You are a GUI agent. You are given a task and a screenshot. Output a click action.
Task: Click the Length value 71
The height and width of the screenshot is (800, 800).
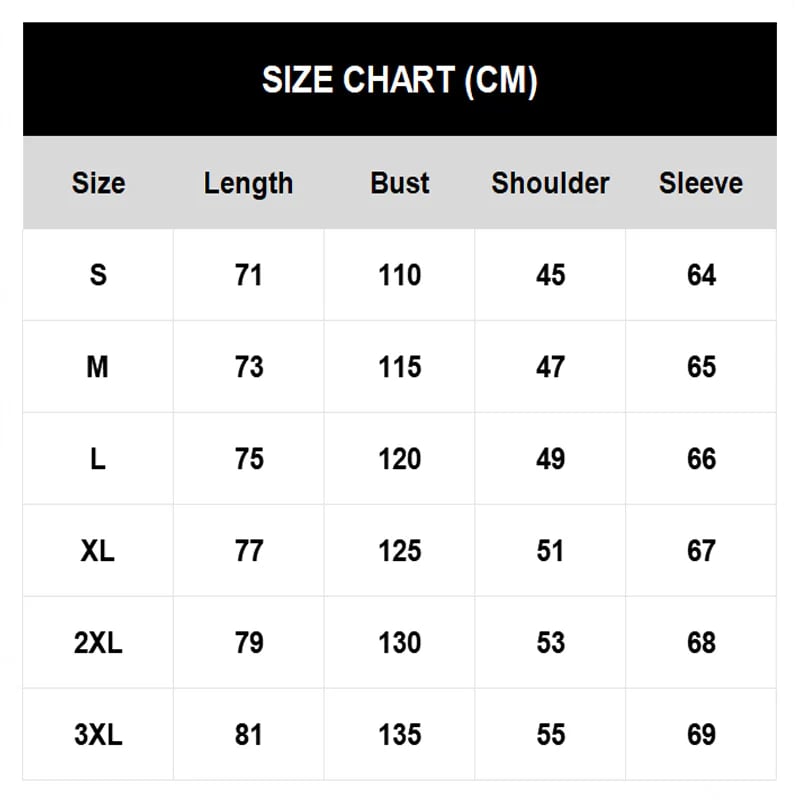[x=248, y=275]
